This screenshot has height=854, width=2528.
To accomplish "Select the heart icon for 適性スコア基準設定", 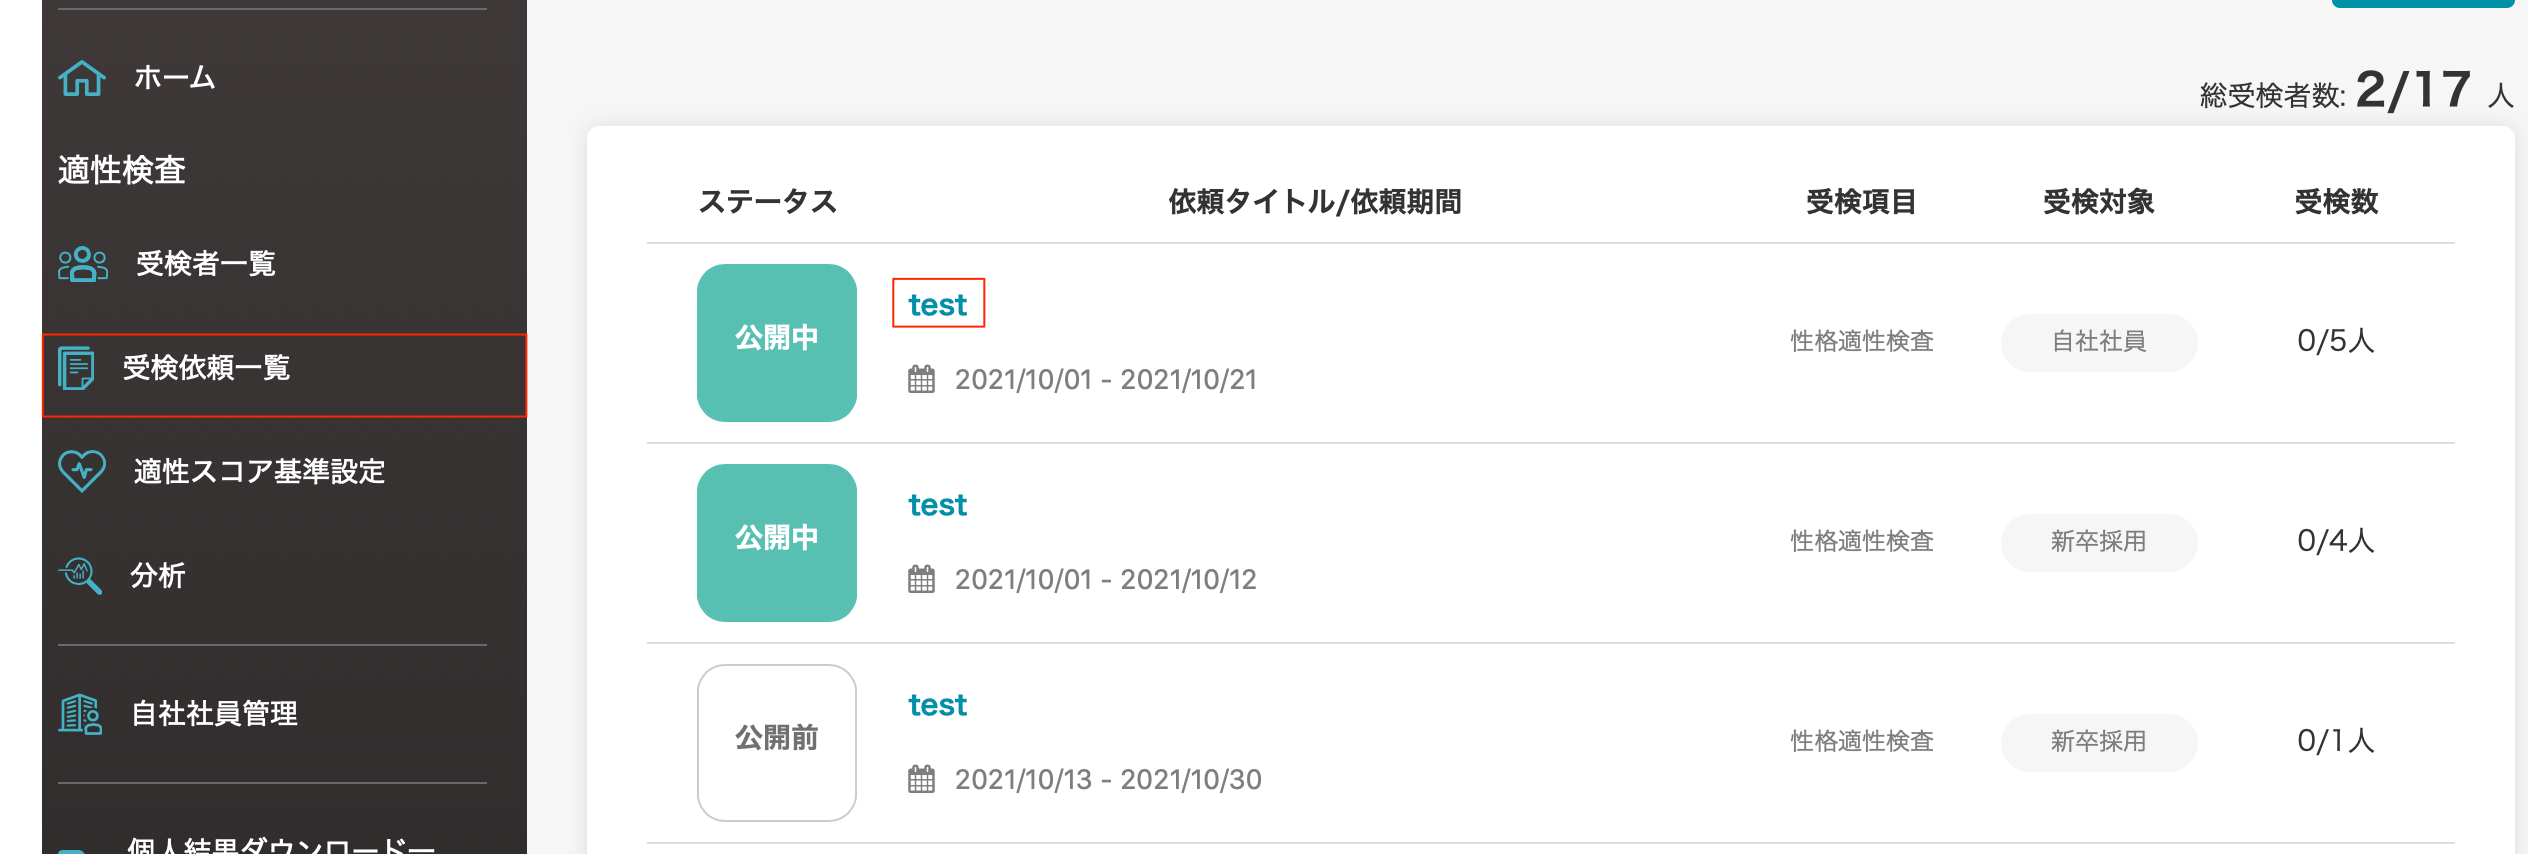I will 83,470.
